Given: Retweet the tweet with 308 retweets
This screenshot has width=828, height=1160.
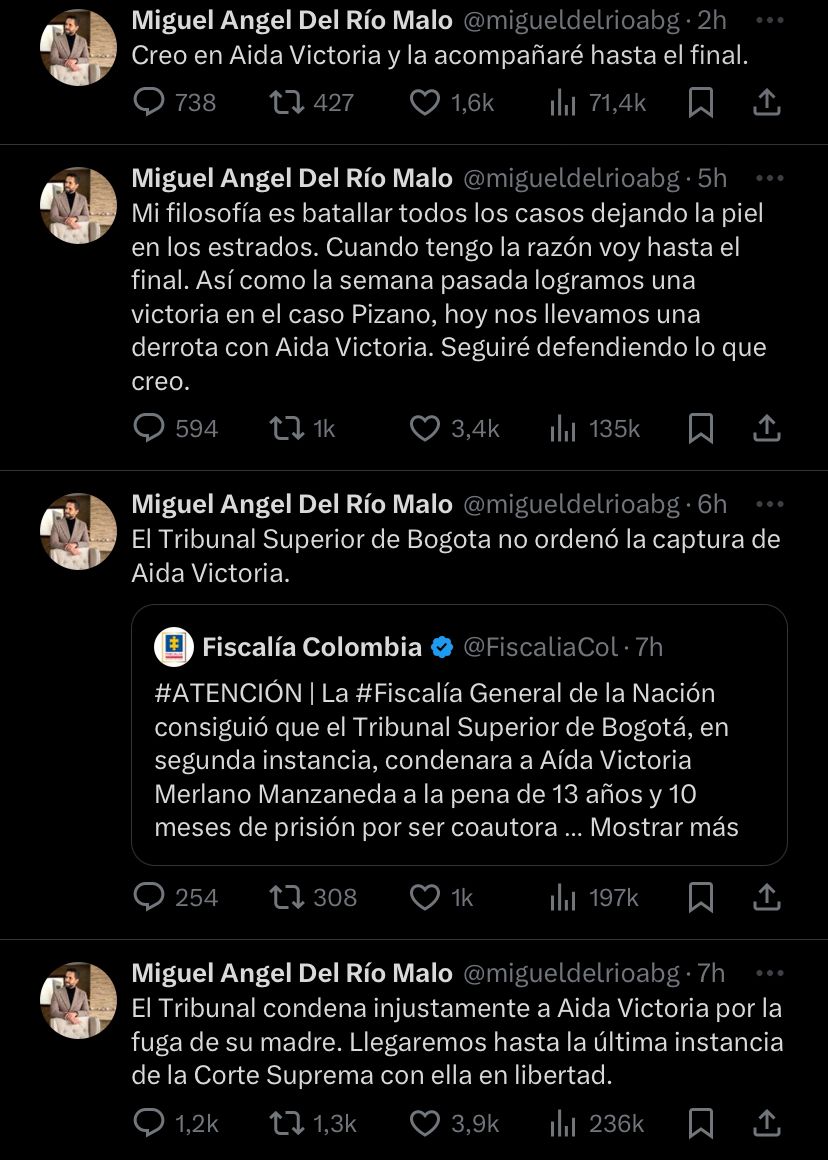Looking at the screenshot, I should [x=288, y=897].
